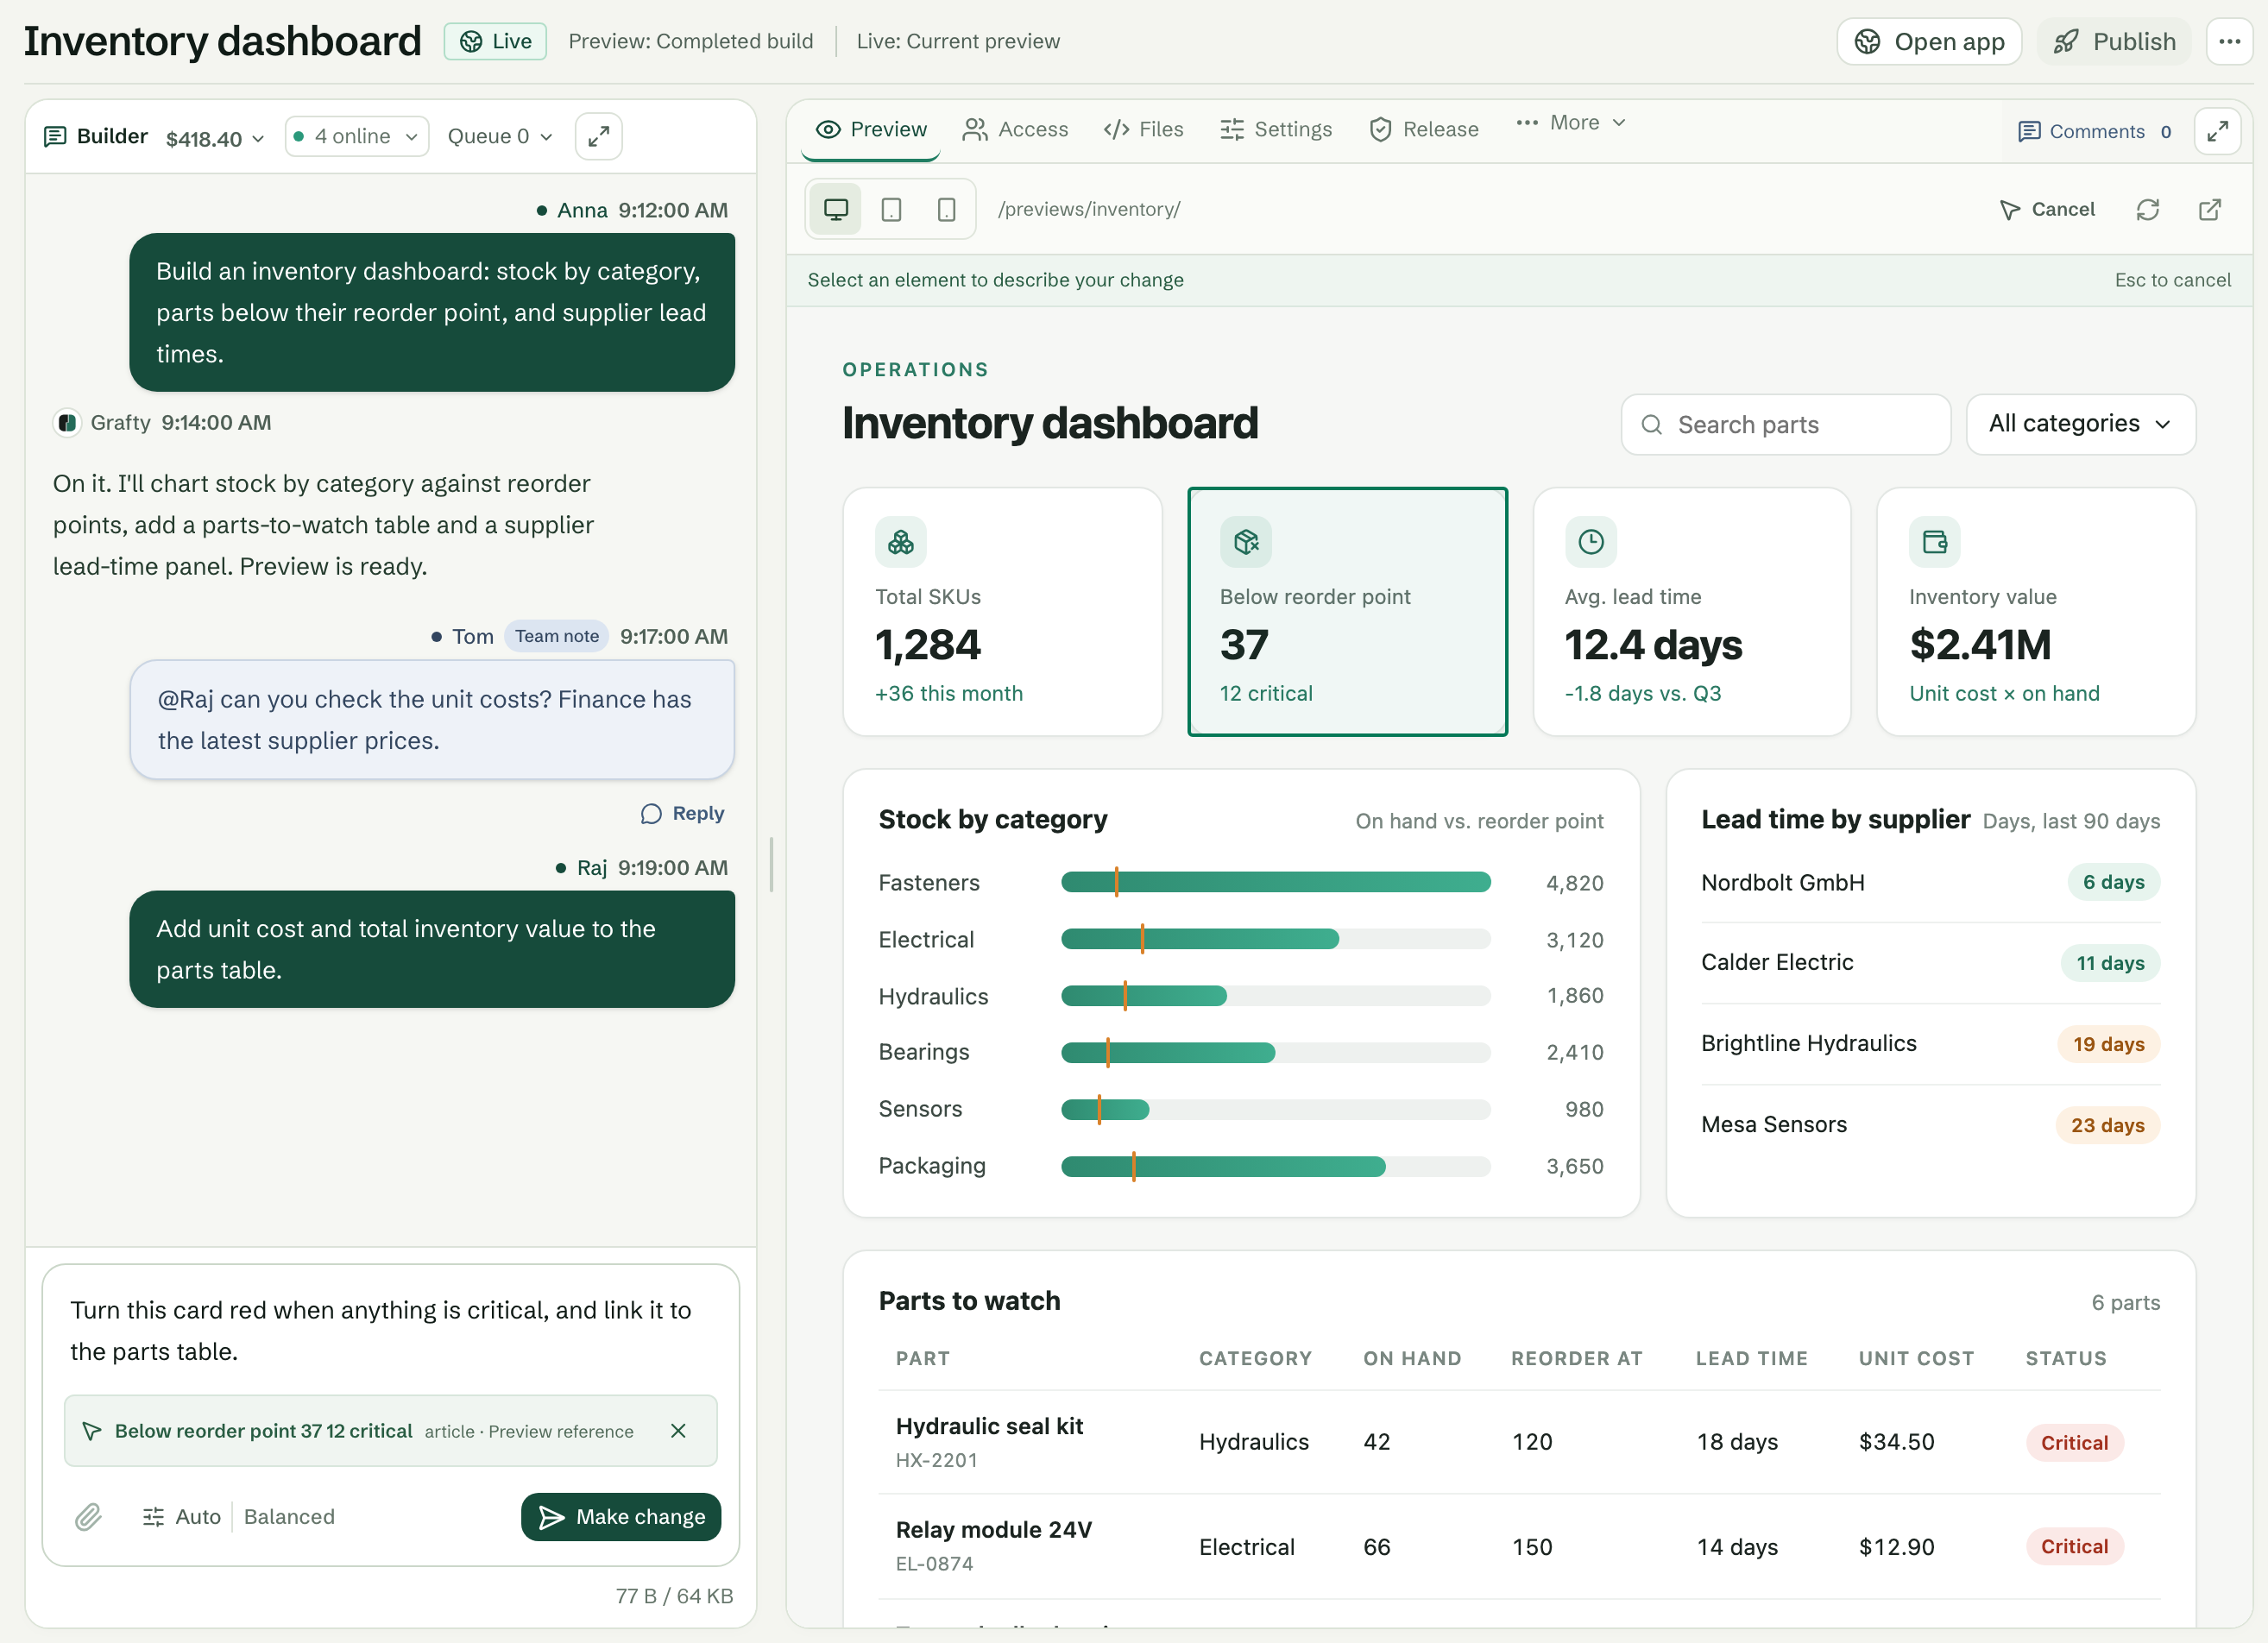Open the $418.40 cost dropdown
The width and height of the screenshot is (2268, 1643).
[x=215, y=138]
